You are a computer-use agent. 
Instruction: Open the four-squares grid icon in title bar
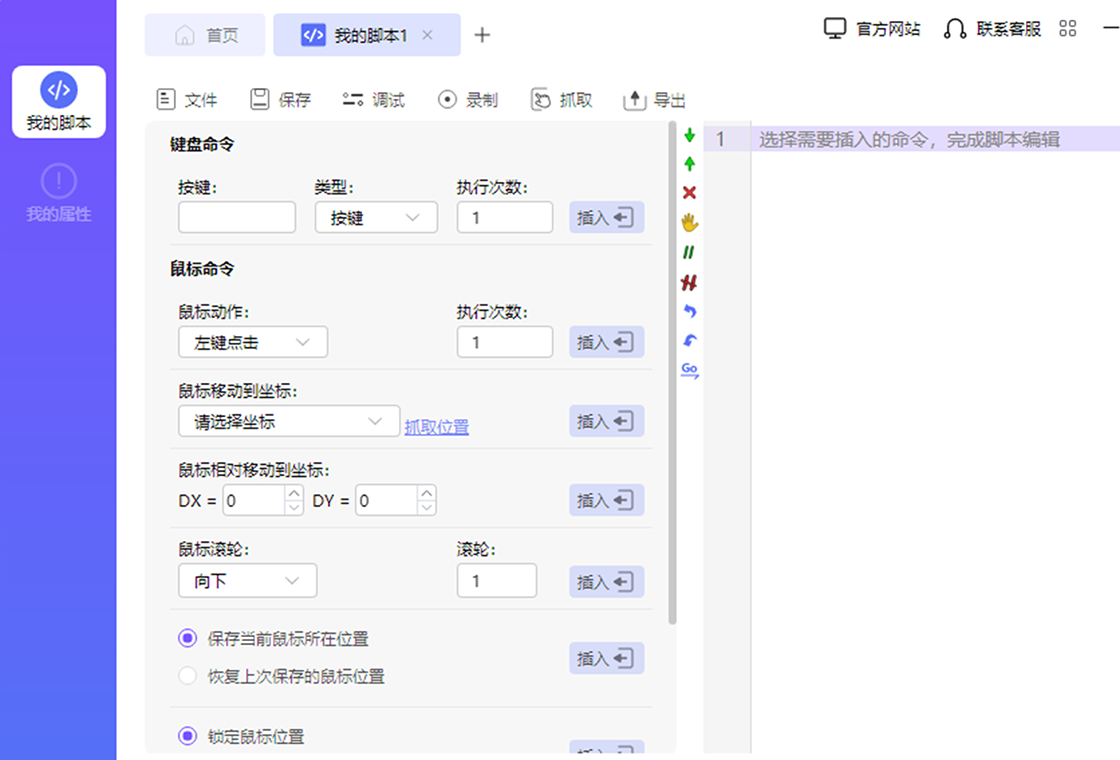click(1068, 29)
